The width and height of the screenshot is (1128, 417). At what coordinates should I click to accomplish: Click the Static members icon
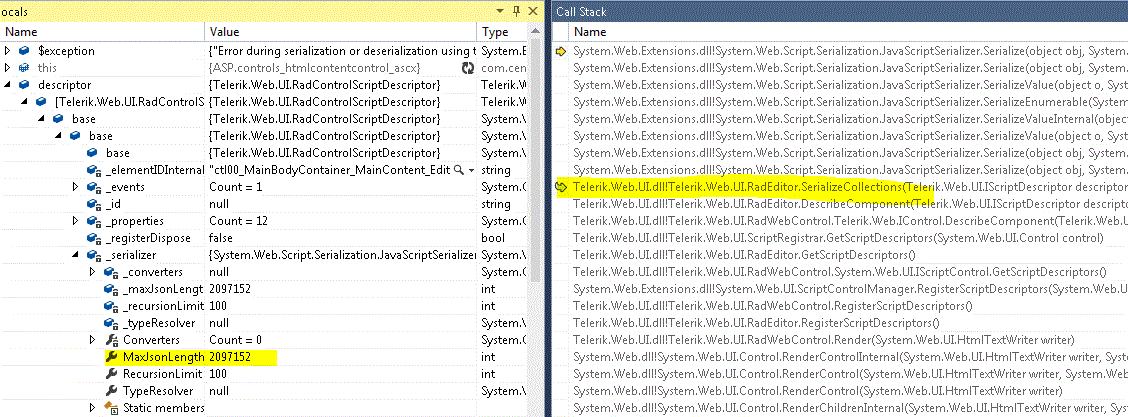pyautogui.click(x=112, y=408)
